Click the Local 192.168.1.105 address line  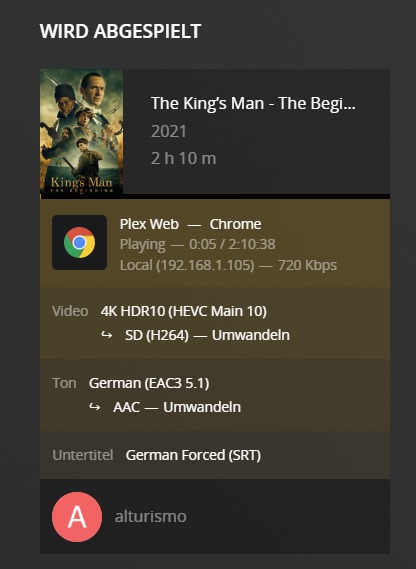228,265
